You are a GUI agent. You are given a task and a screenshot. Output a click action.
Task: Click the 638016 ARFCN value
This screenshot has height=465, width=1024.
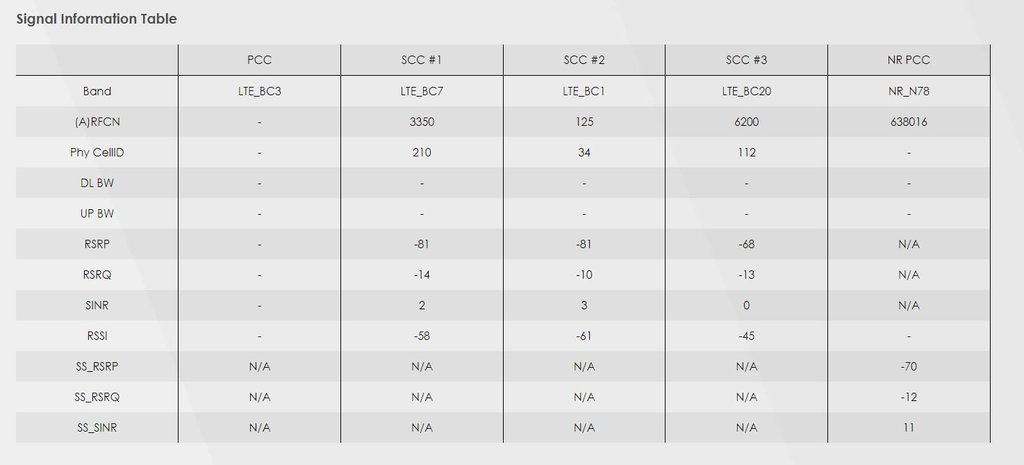click(908, 122)
